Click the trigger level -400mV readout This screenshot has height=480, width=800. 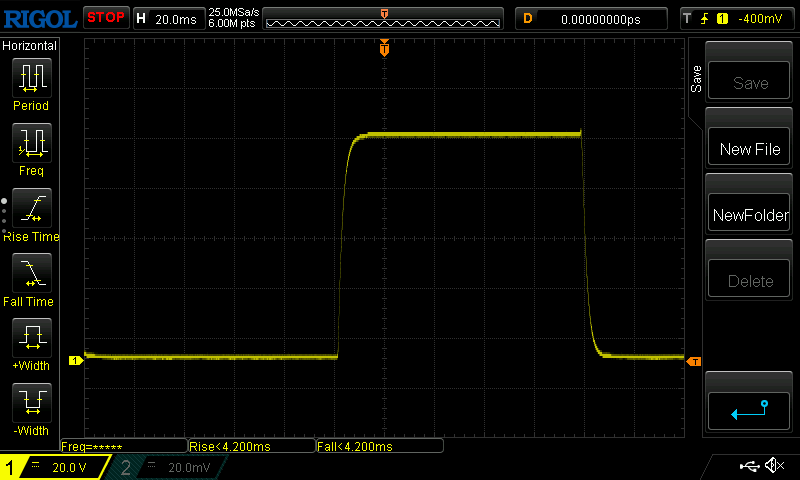pyautogui.click(x=760, y=19)
